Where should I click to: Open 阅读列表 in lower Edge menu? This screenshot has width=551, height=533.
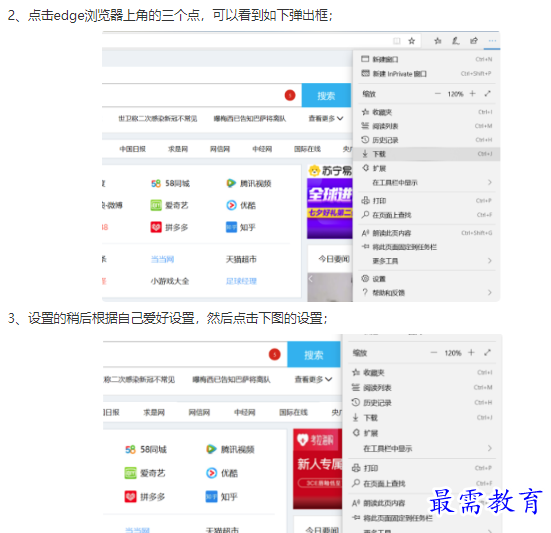pyautogui.click(x=422, y=388)
